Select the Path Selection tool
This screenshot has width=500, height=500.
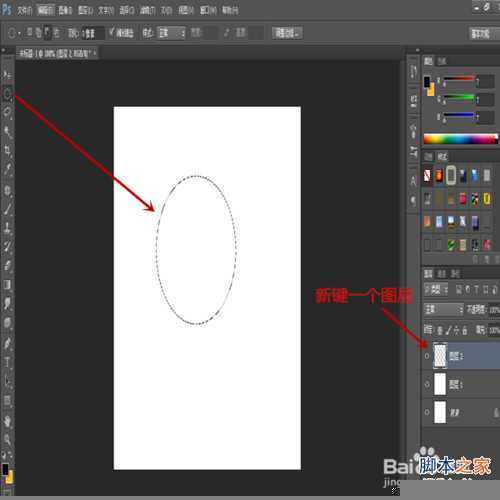click(x=7, y=381)
